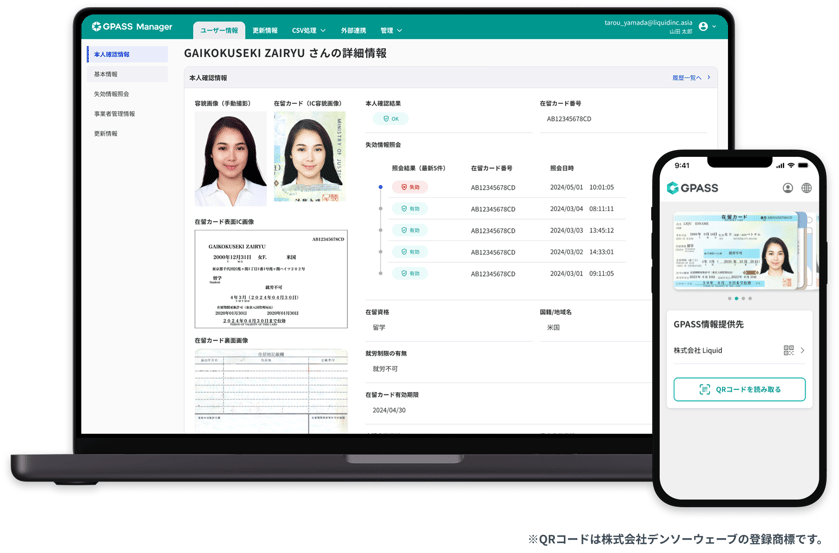839x553 pixels.
Task: Click the chevron next to 履歴一覧へ
Action: (709, 78)
